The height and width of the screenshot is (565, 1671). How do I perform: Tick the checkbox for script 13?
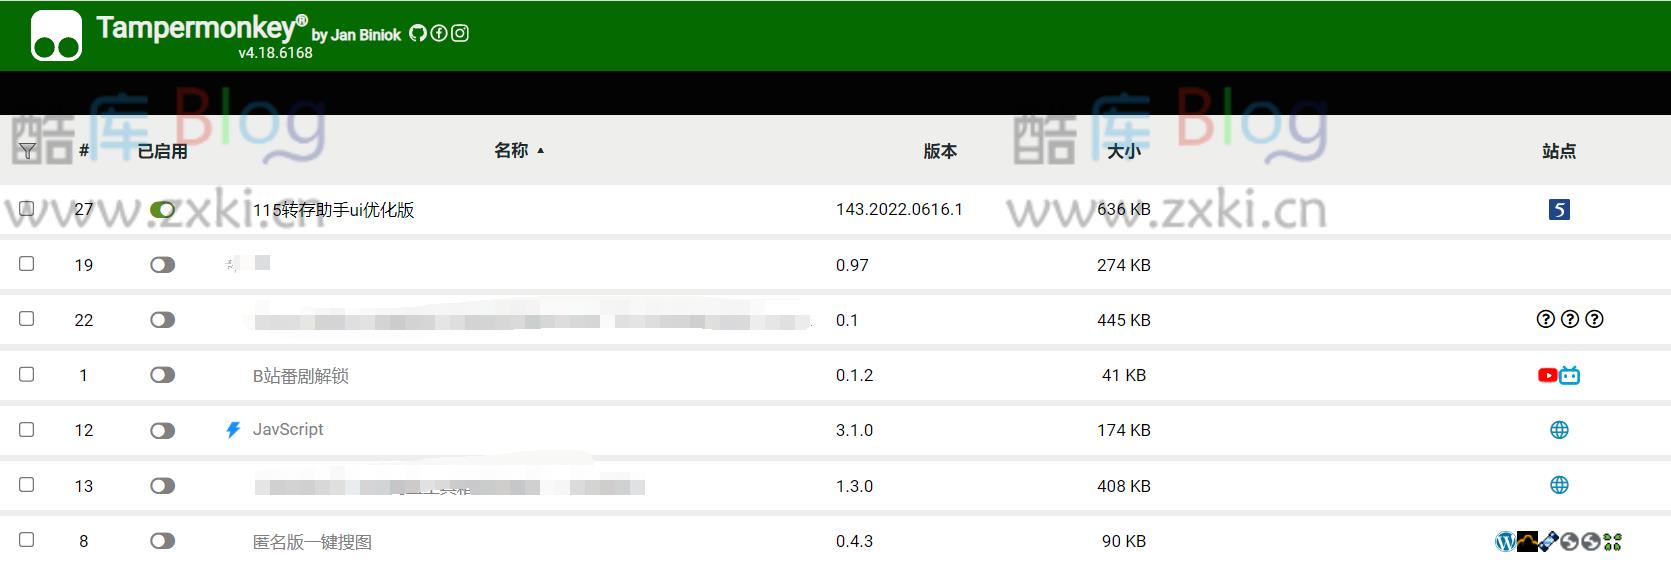pyautogui.click(x=27, y=484)
